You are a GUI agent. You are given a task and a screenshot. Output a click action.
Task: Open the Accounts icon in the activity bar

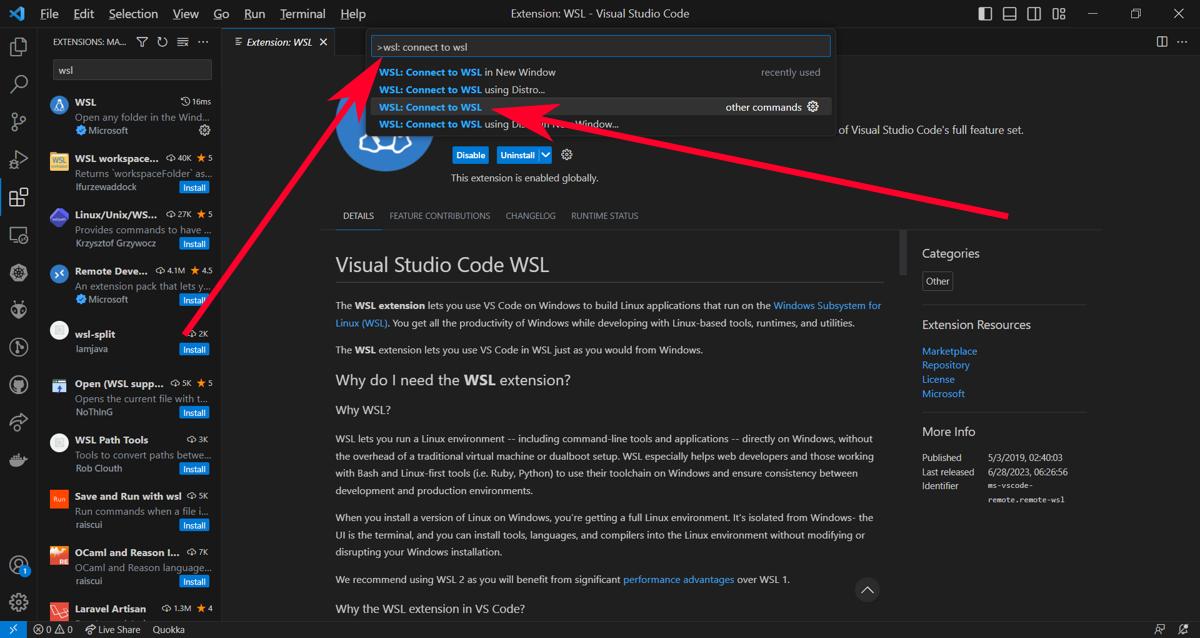pyautogui.click(x=18, y=563)
